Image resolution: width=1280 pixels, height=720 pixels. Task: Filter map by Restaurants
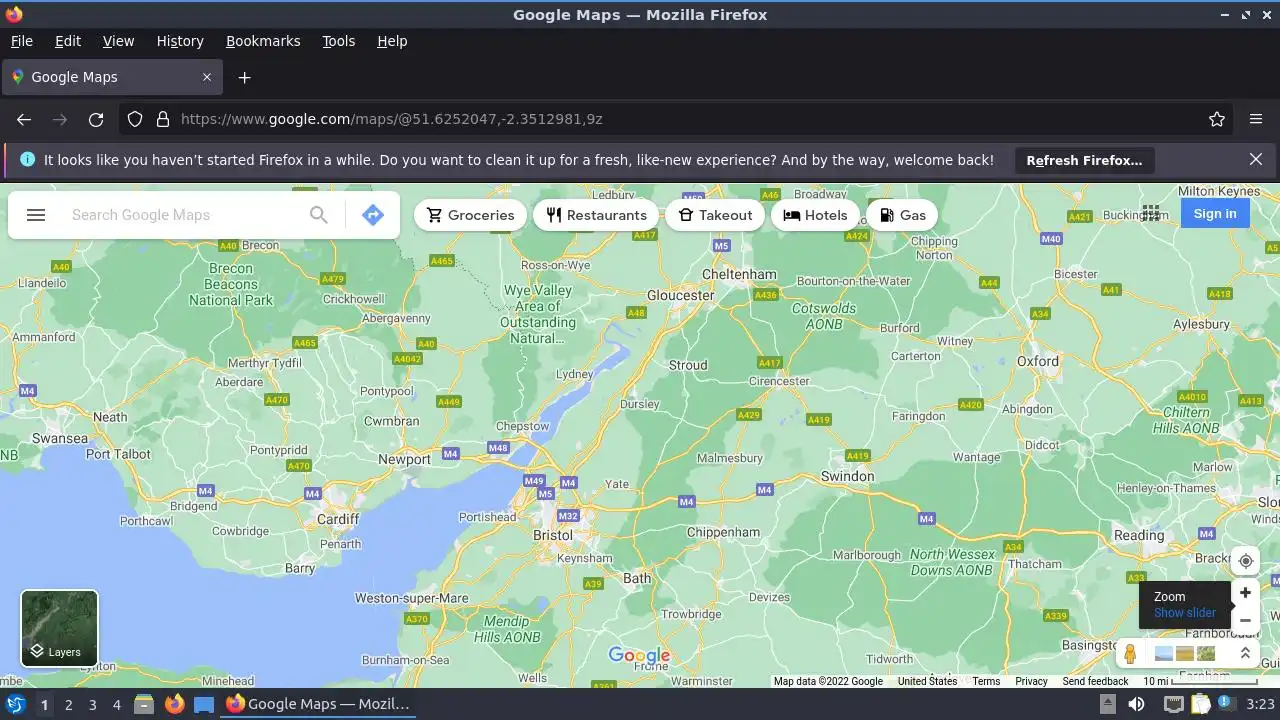pos(597,215)
